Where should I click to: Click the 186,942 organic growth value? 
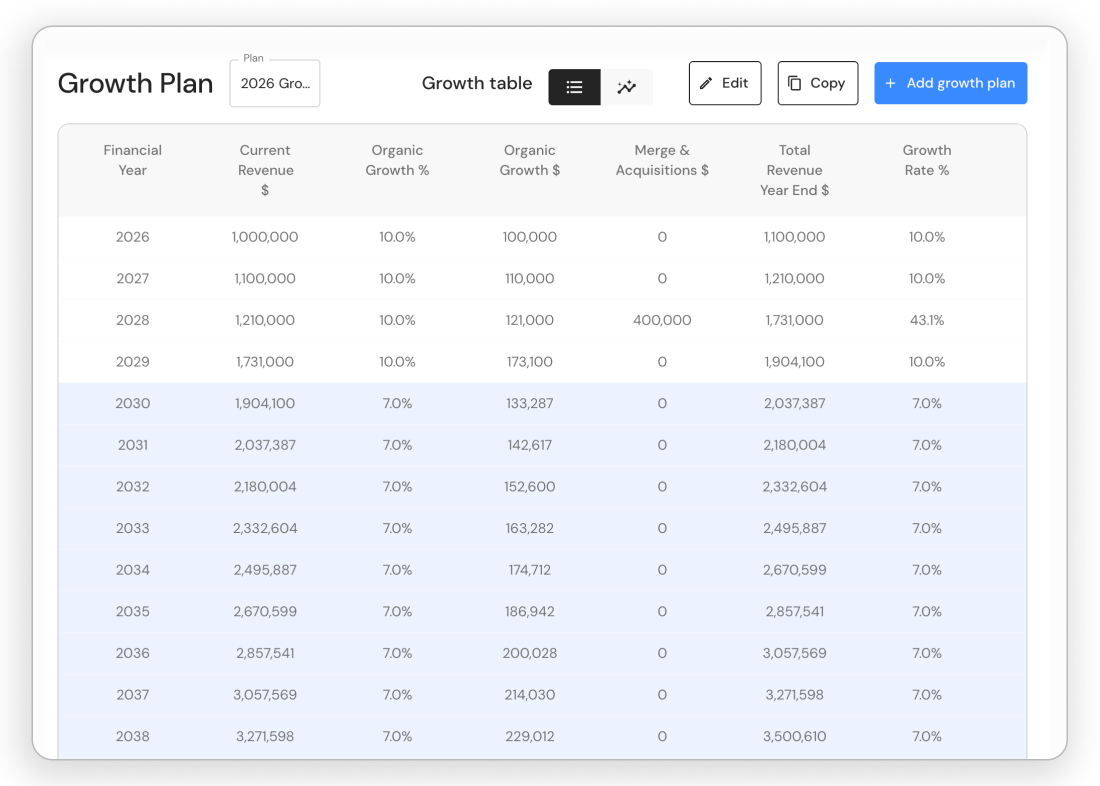[530, 611]
